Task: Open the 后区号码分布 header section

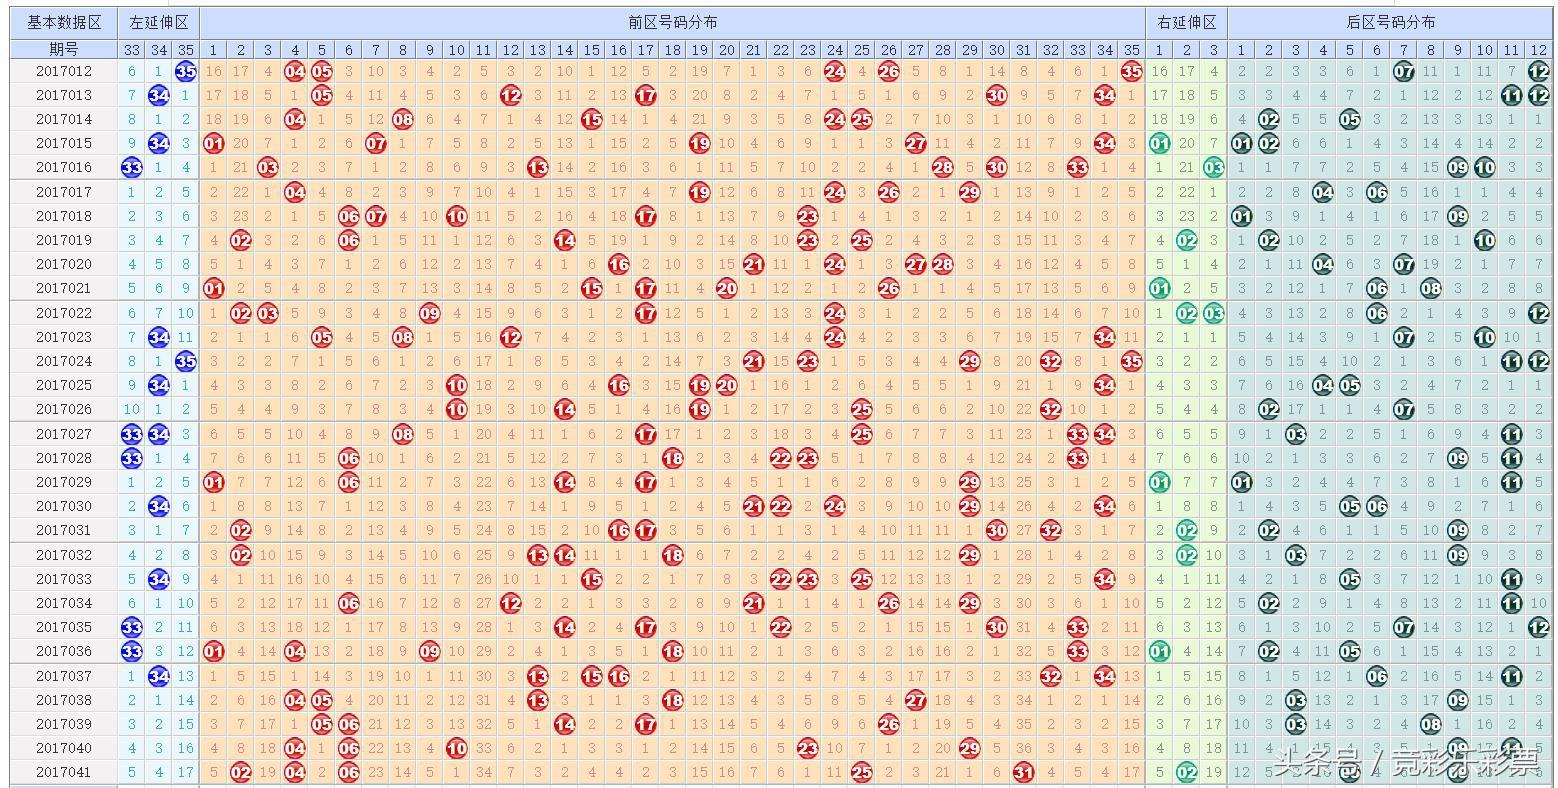Action: click(1390, 22)
